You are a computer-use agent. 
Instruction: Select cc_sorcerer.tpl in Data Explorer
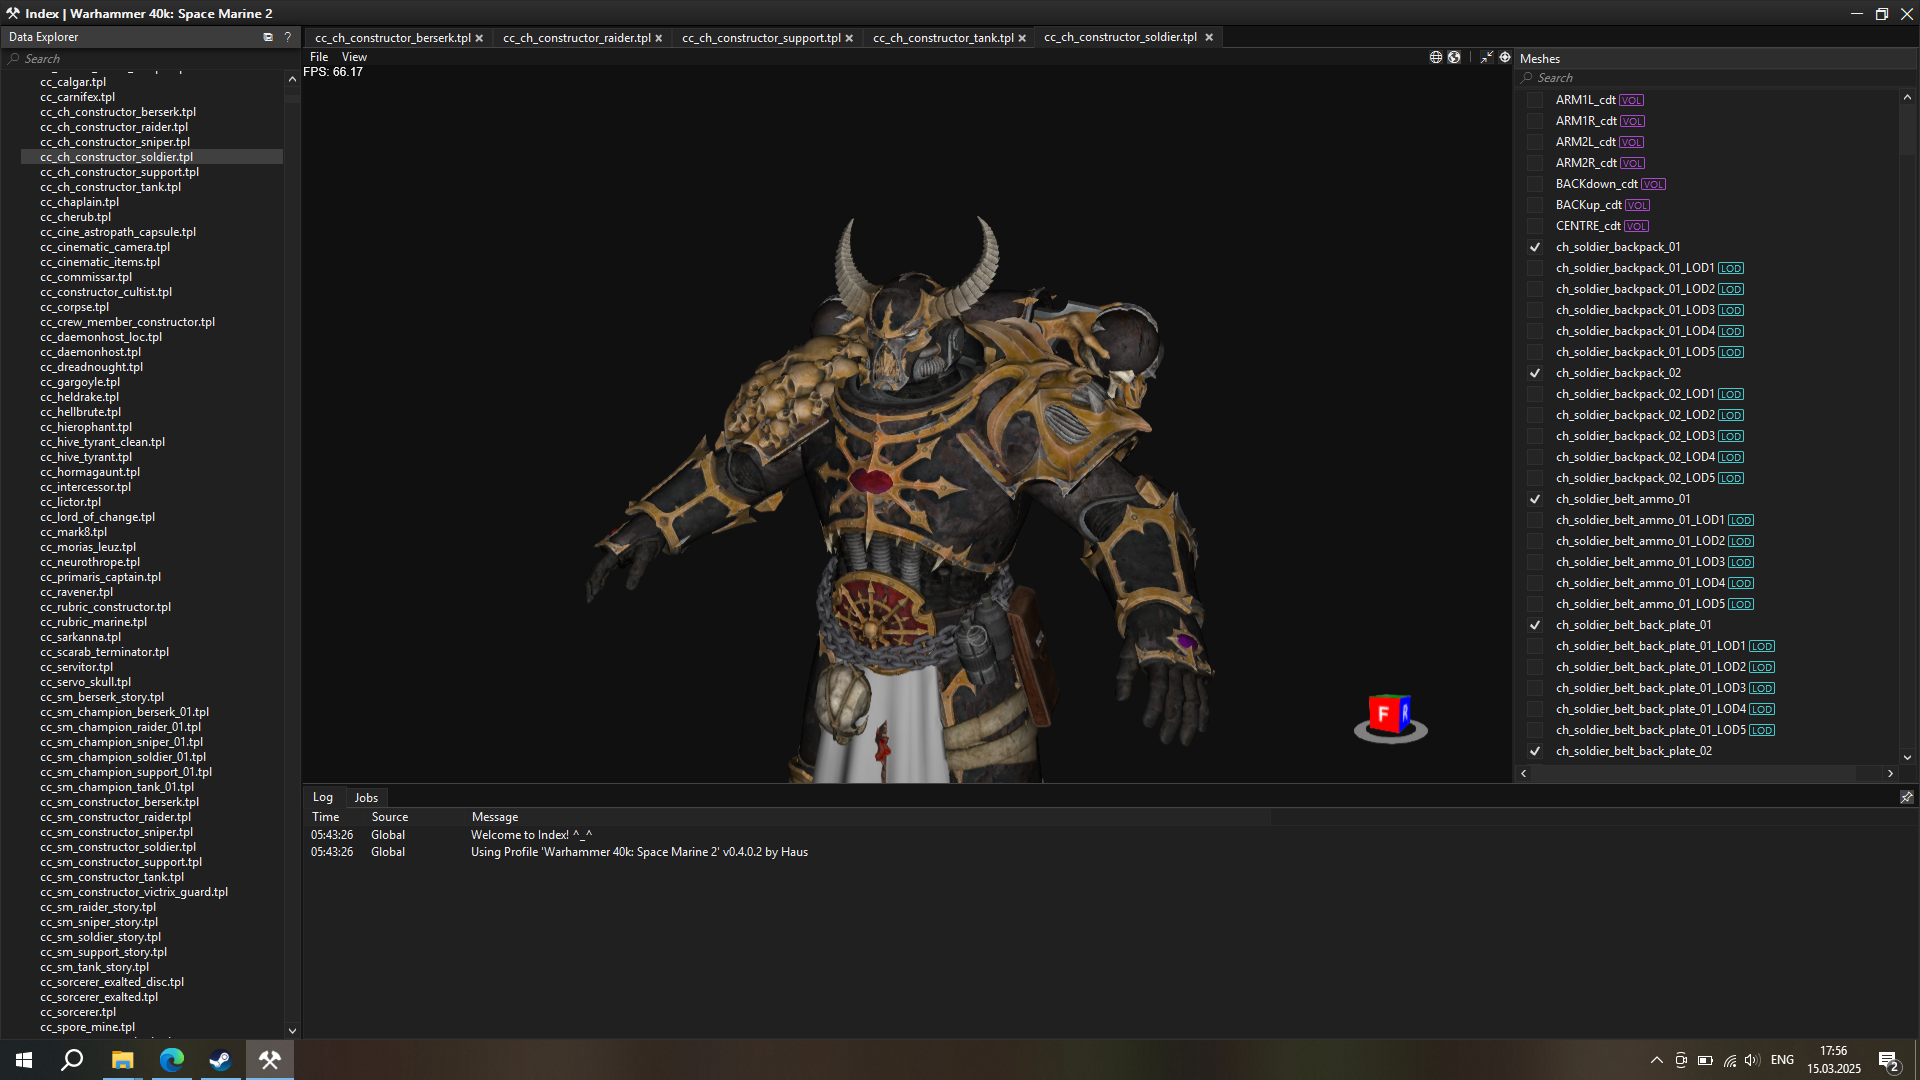click(78, 1012)
